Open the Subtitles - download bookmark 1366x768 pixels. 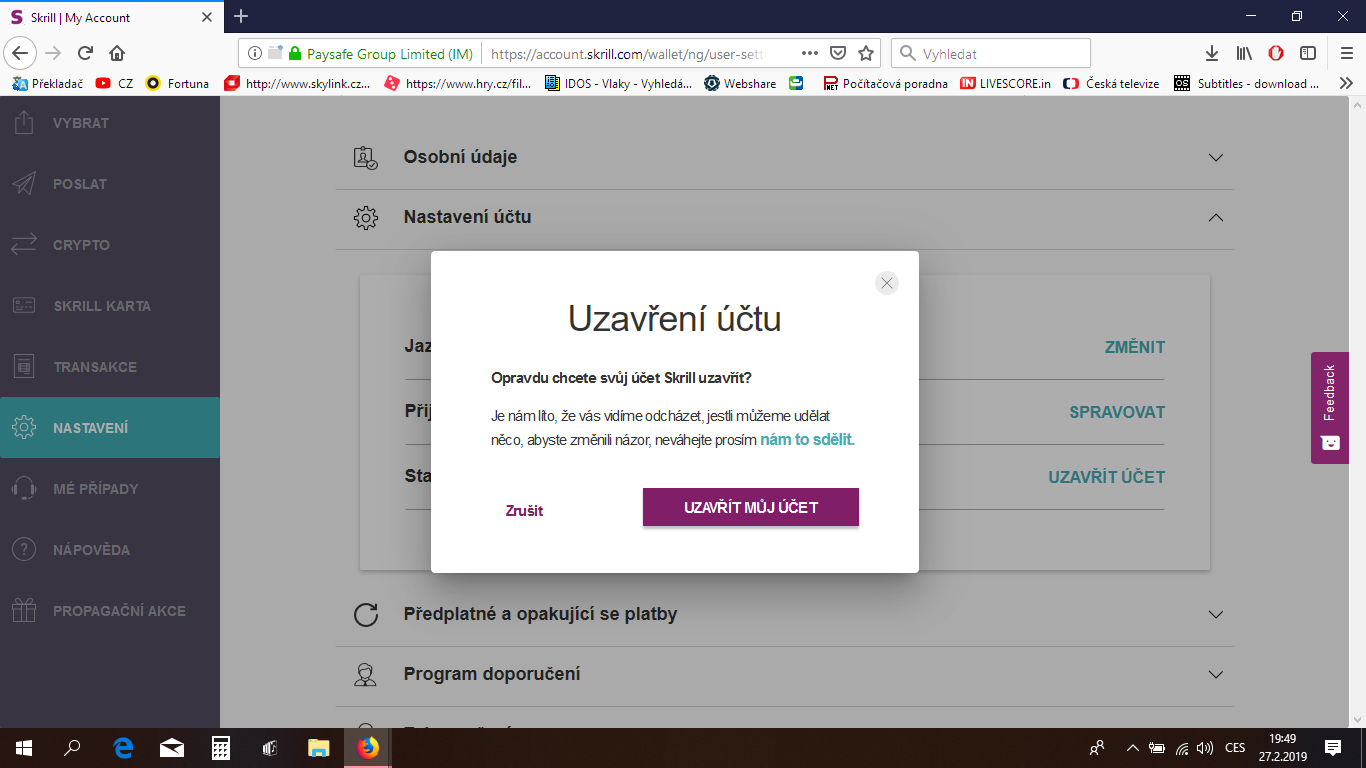pyautogui.click(x=1248, y=84)
